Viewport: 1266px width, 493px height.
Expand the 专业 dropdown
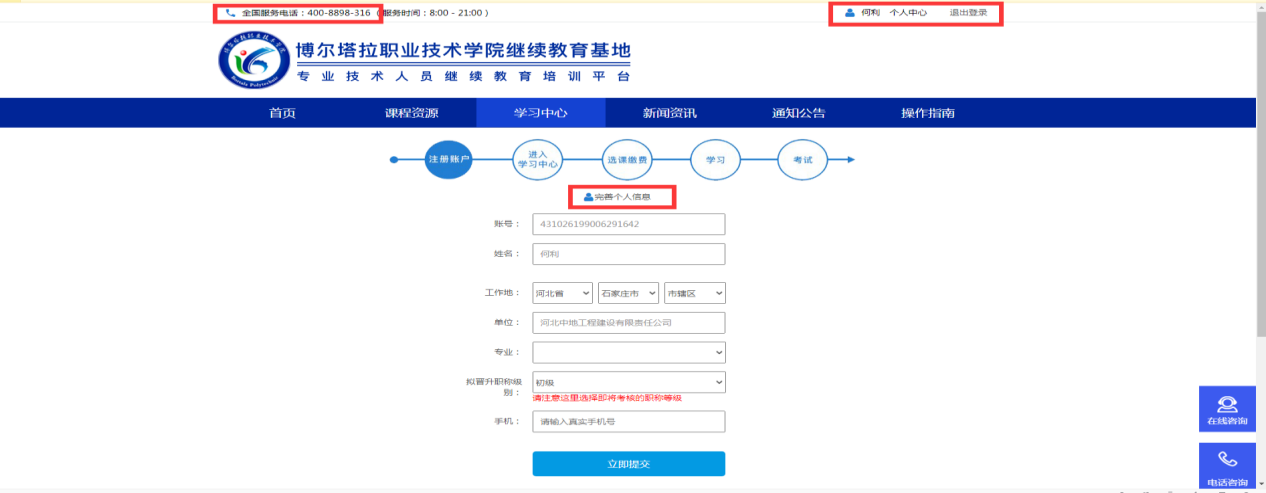[x=628, y=352]
